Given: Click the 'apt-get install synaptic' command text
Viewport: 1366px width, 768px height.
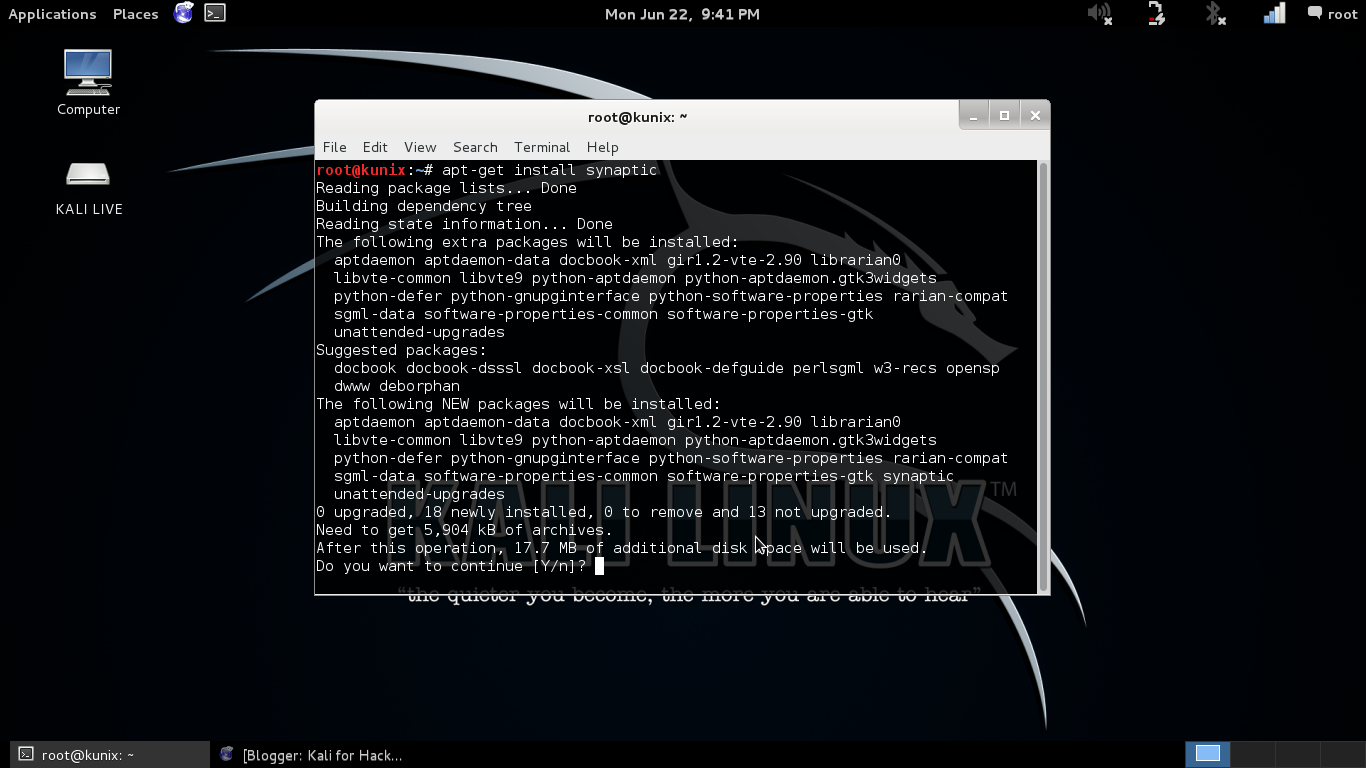Looking at the screenshot, I should pos(550,170).
